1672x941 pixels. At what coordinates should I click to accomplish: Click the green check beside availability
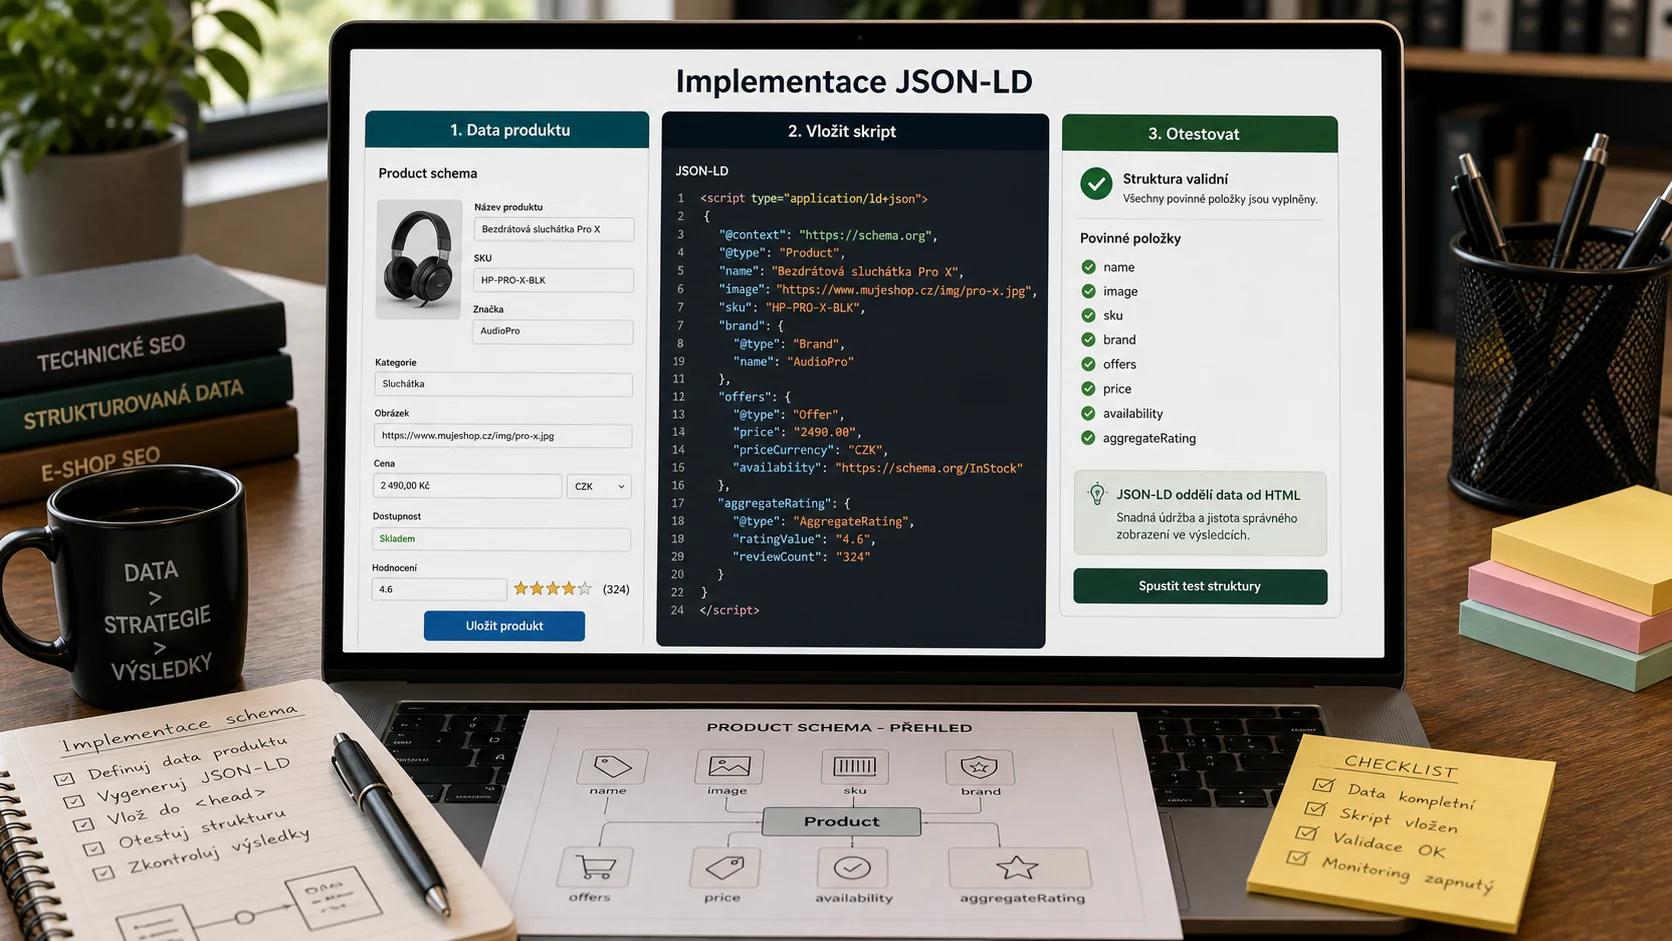(x=1088, y=413)
